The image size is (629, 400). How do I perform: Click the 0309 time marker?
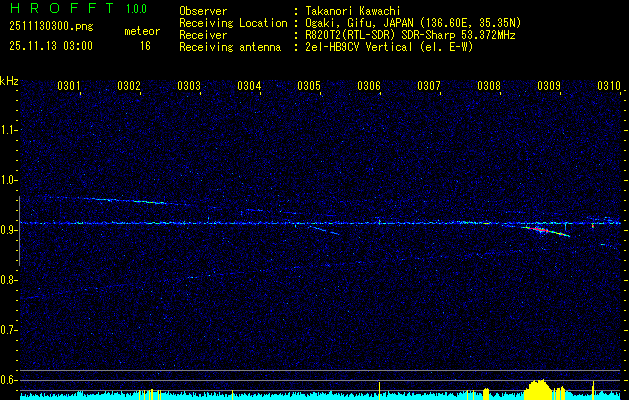tap(549, 86)
